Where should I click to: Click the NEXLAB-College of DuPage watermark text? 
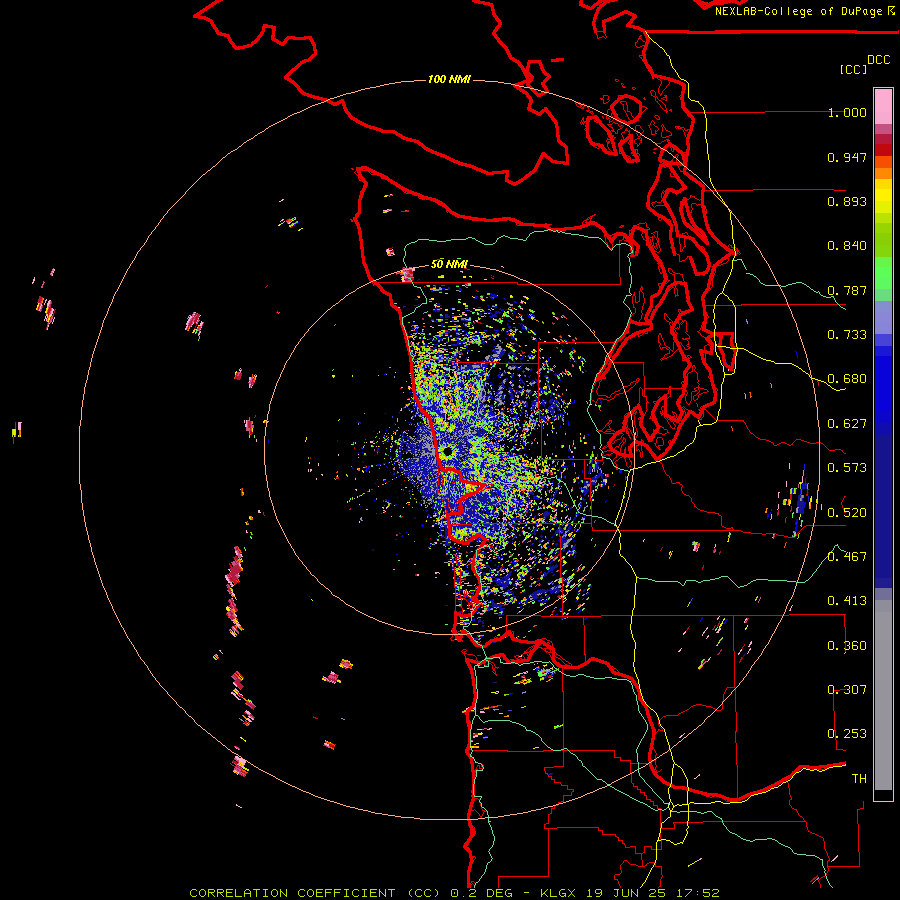click(x=805, y=11)
